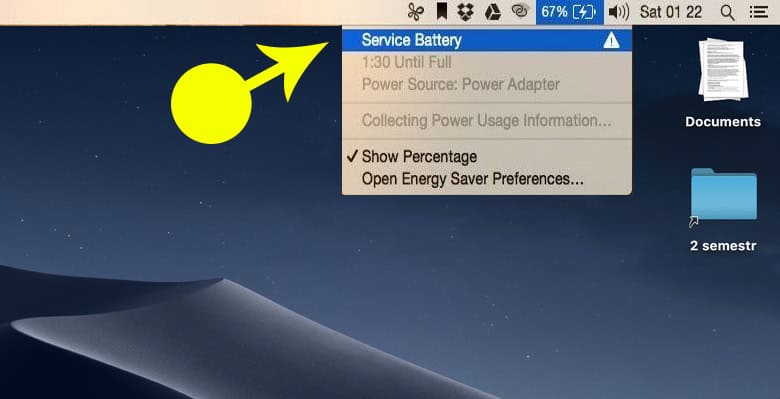Open the Dropbox menu bar icon
The image size is (780, 399).
pyautogui.click(x=466, y=12)
